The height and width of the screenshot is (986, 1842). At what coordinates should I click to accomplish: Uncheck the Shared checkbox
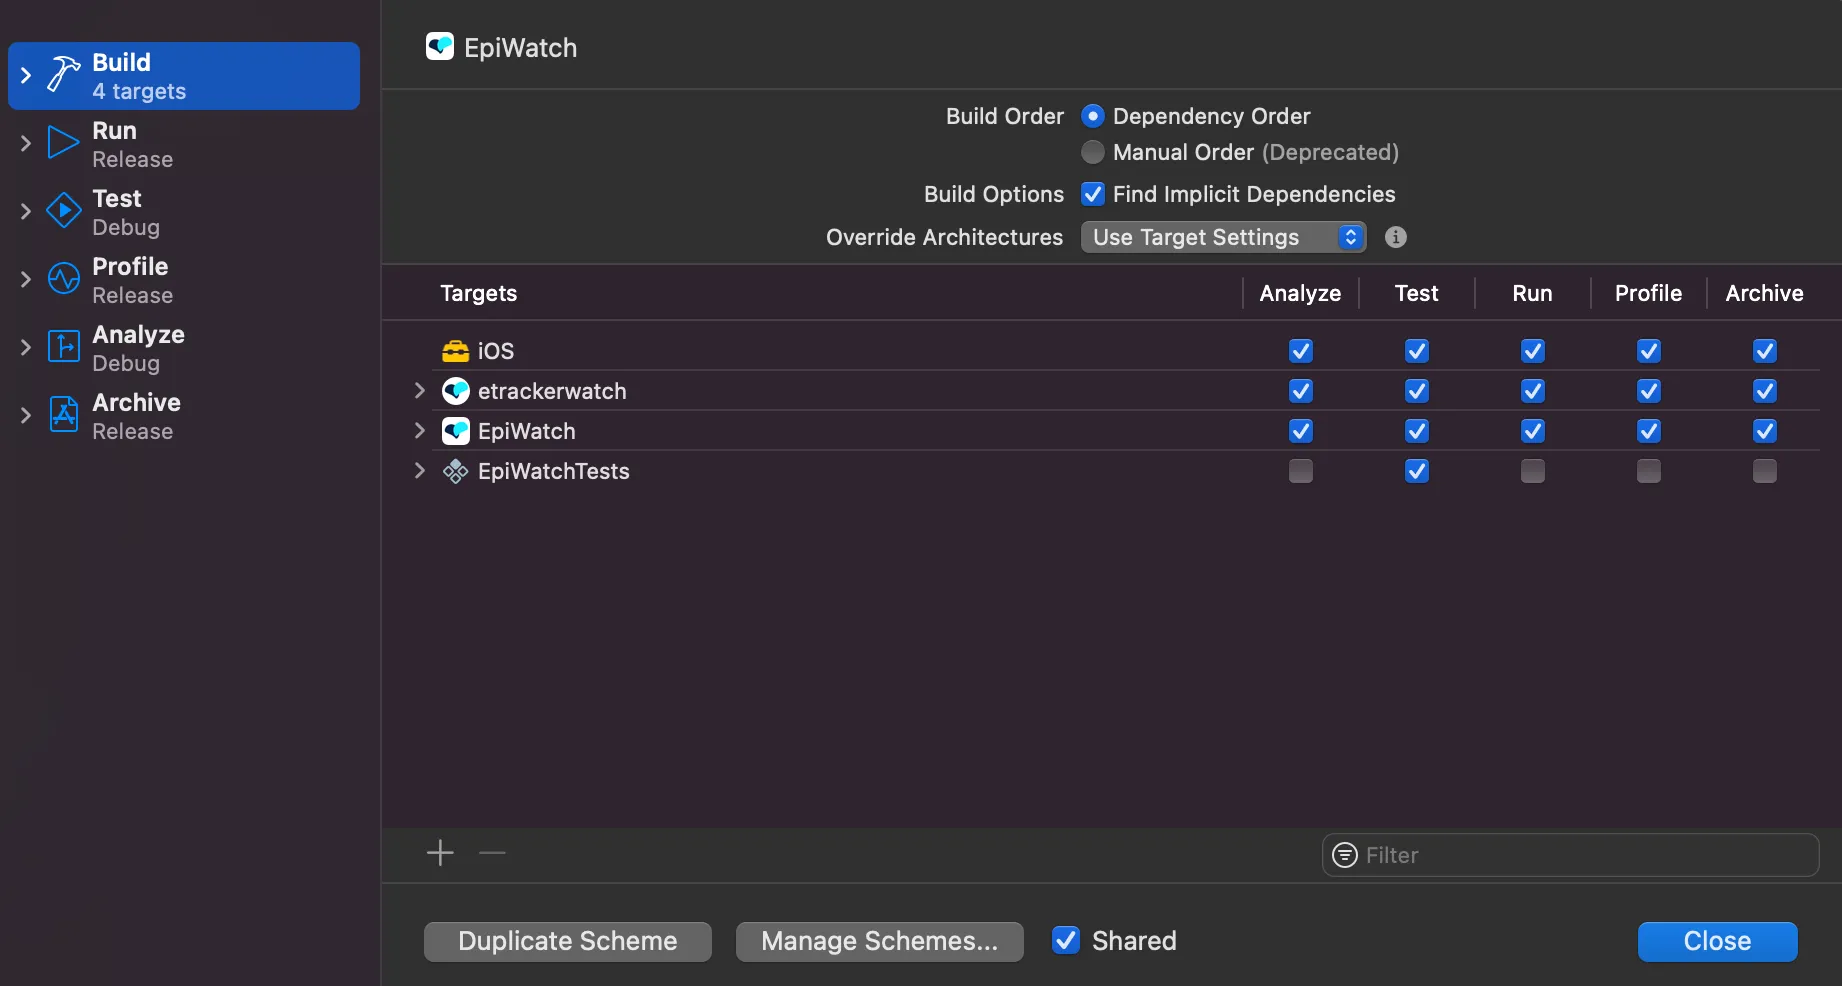[x=1065, y=940]
